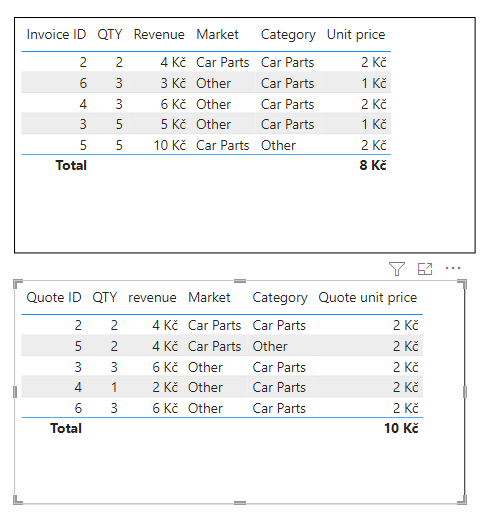
Task: Select Market Car Parts in quote row 5
Action: (215, 346)
